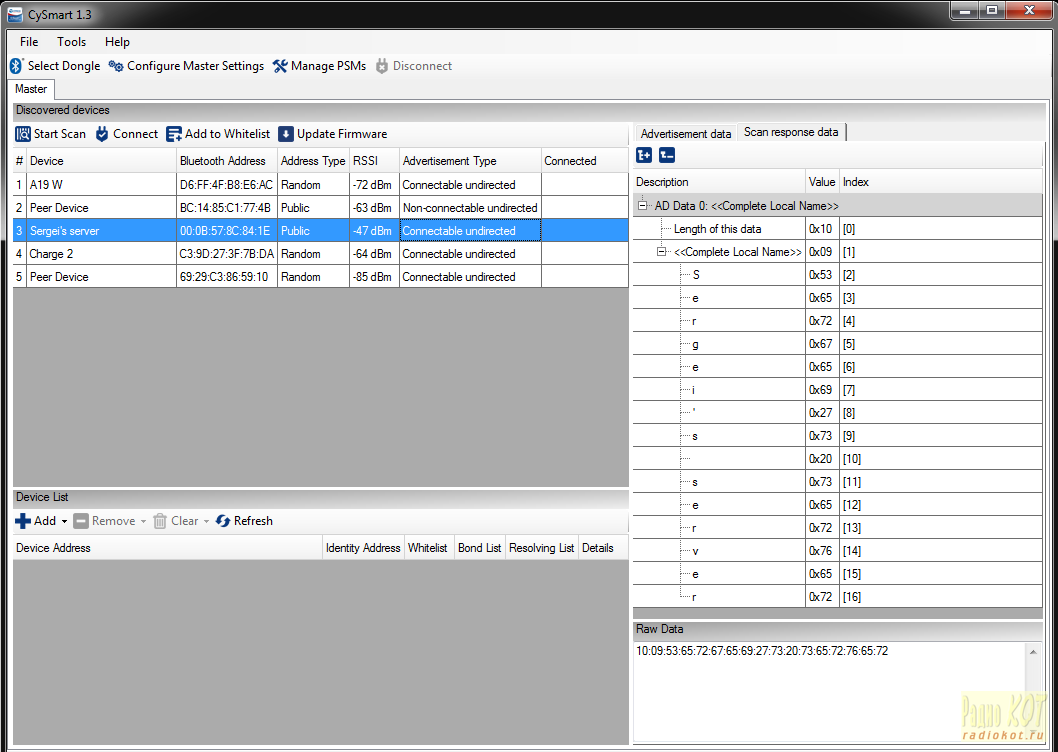
Task: Click the Advertisement Type column header
Action: [470, 161]
